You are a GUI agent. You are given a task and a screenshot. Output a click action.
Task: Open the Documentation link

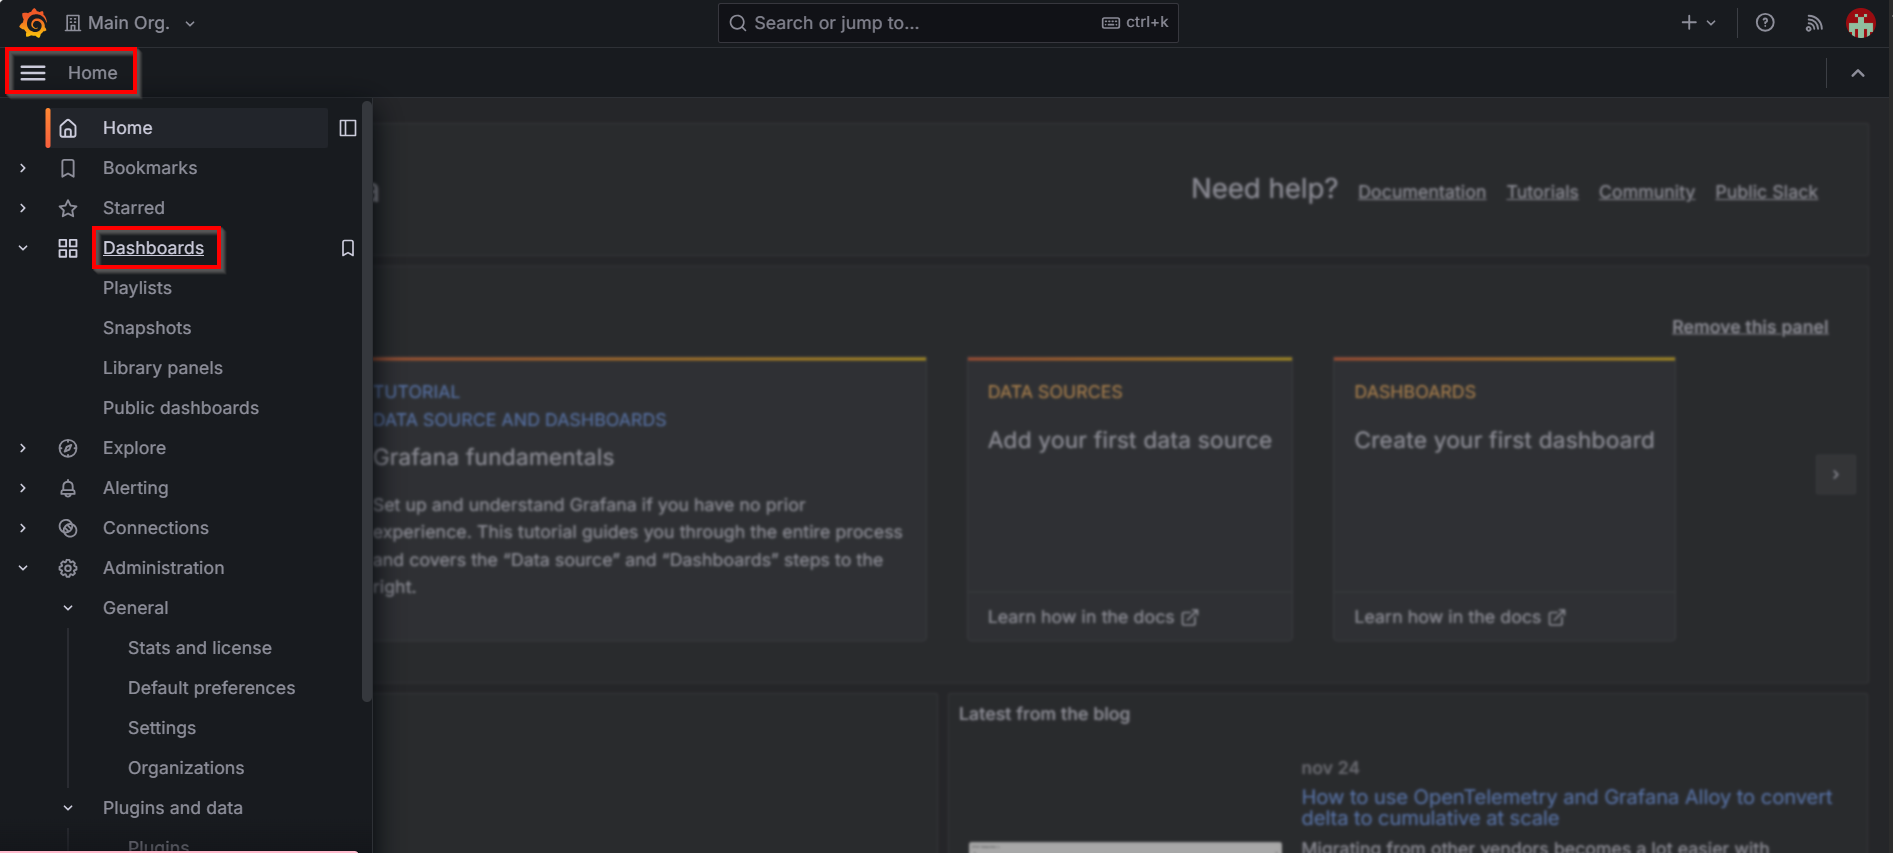tap(1422, 192)
